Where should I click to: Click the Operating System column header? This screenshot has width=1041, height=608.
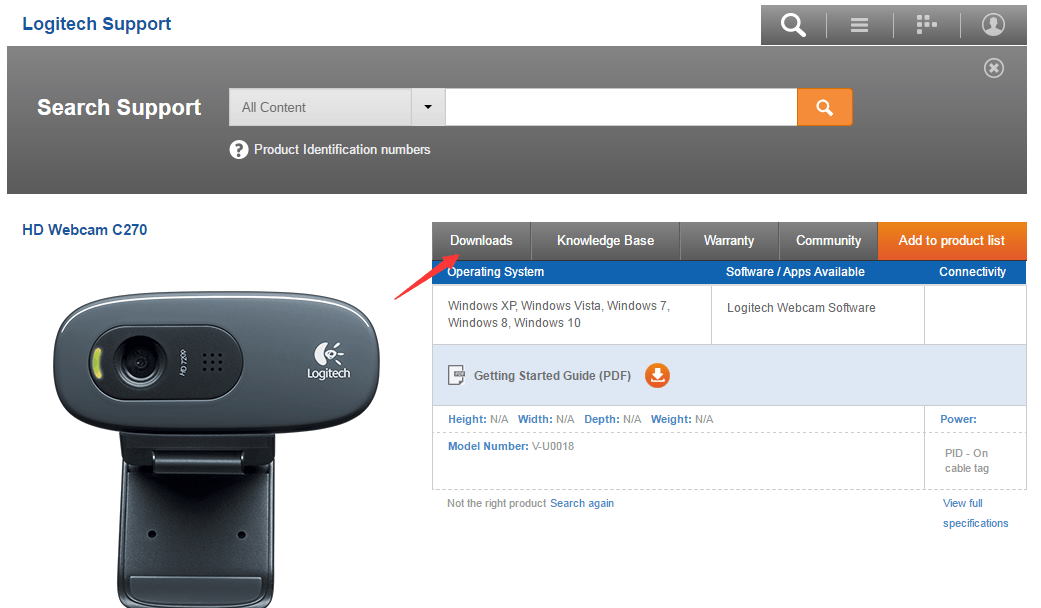pos(495,271)
